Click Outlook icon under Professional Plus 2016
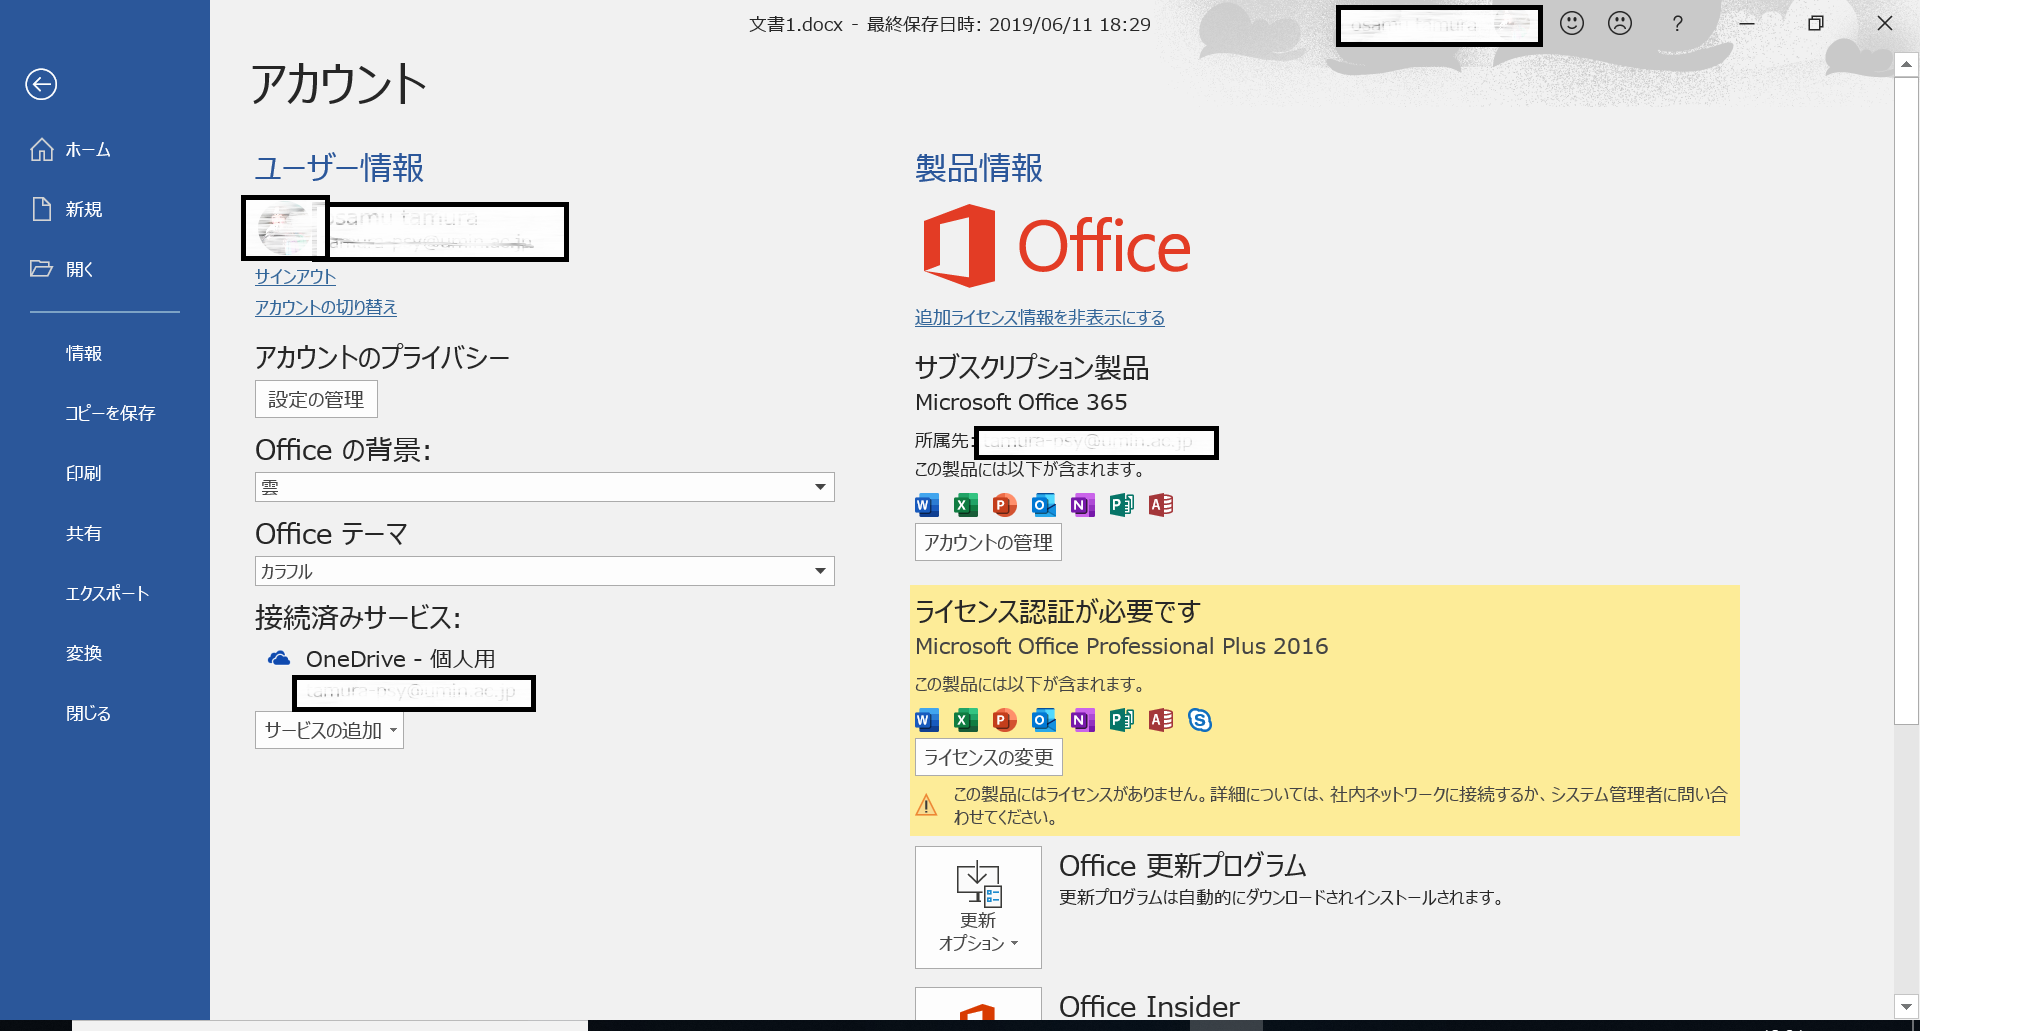 [1044, 721]
